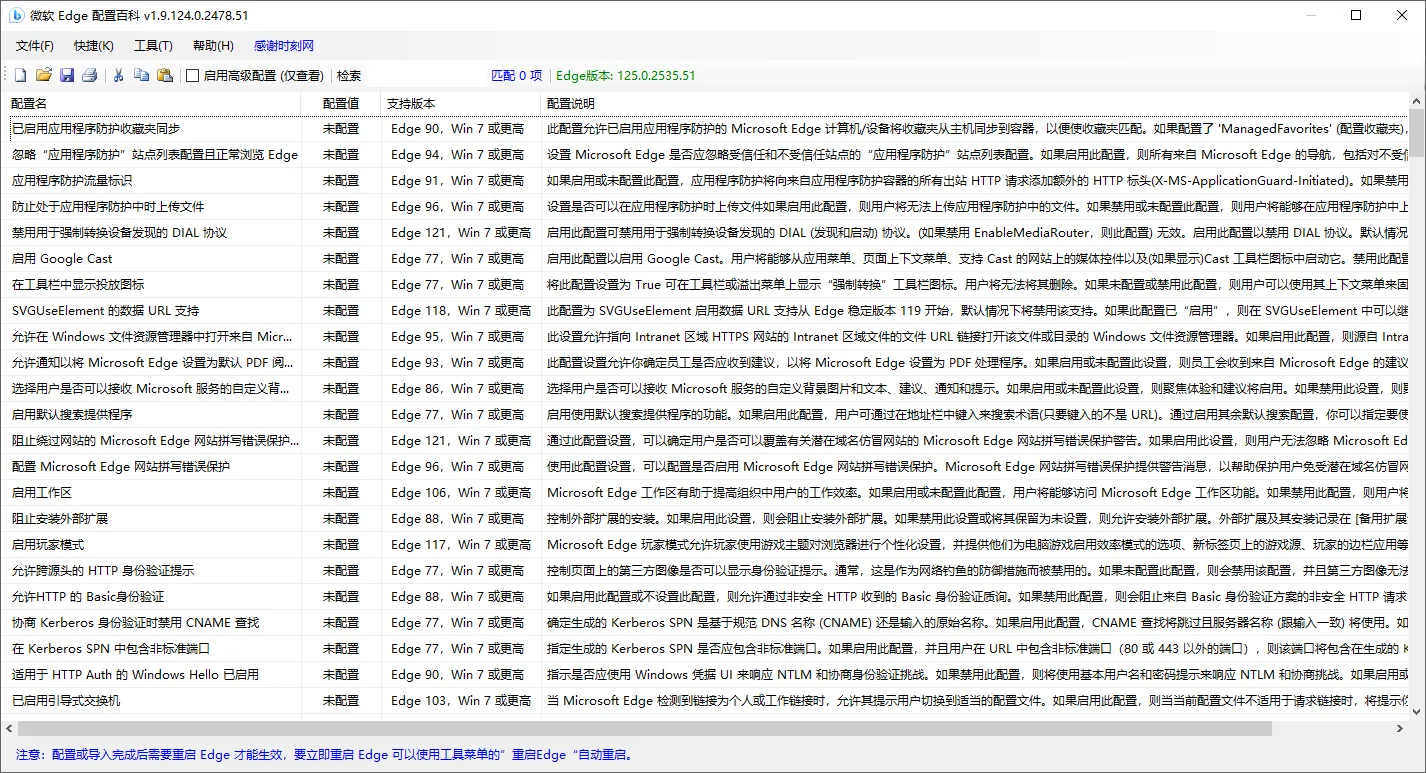Click the horizontal scrollbar left arrow
Image resolution: width=1426 pixels, height=773 pixels.
pyautogui.click(x=9, y=728)
